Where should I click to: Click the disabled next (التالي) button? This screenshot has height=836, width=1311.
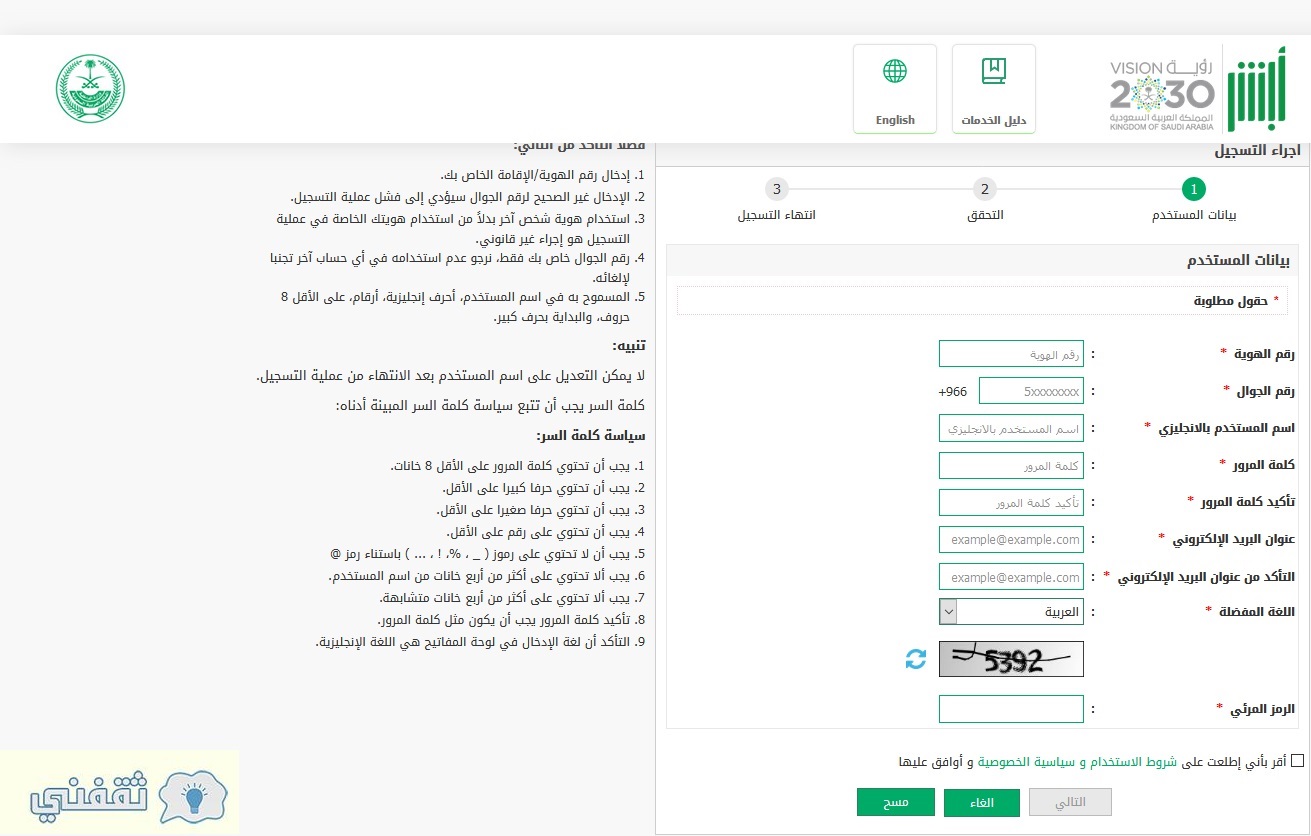(x=1070, y=802)
